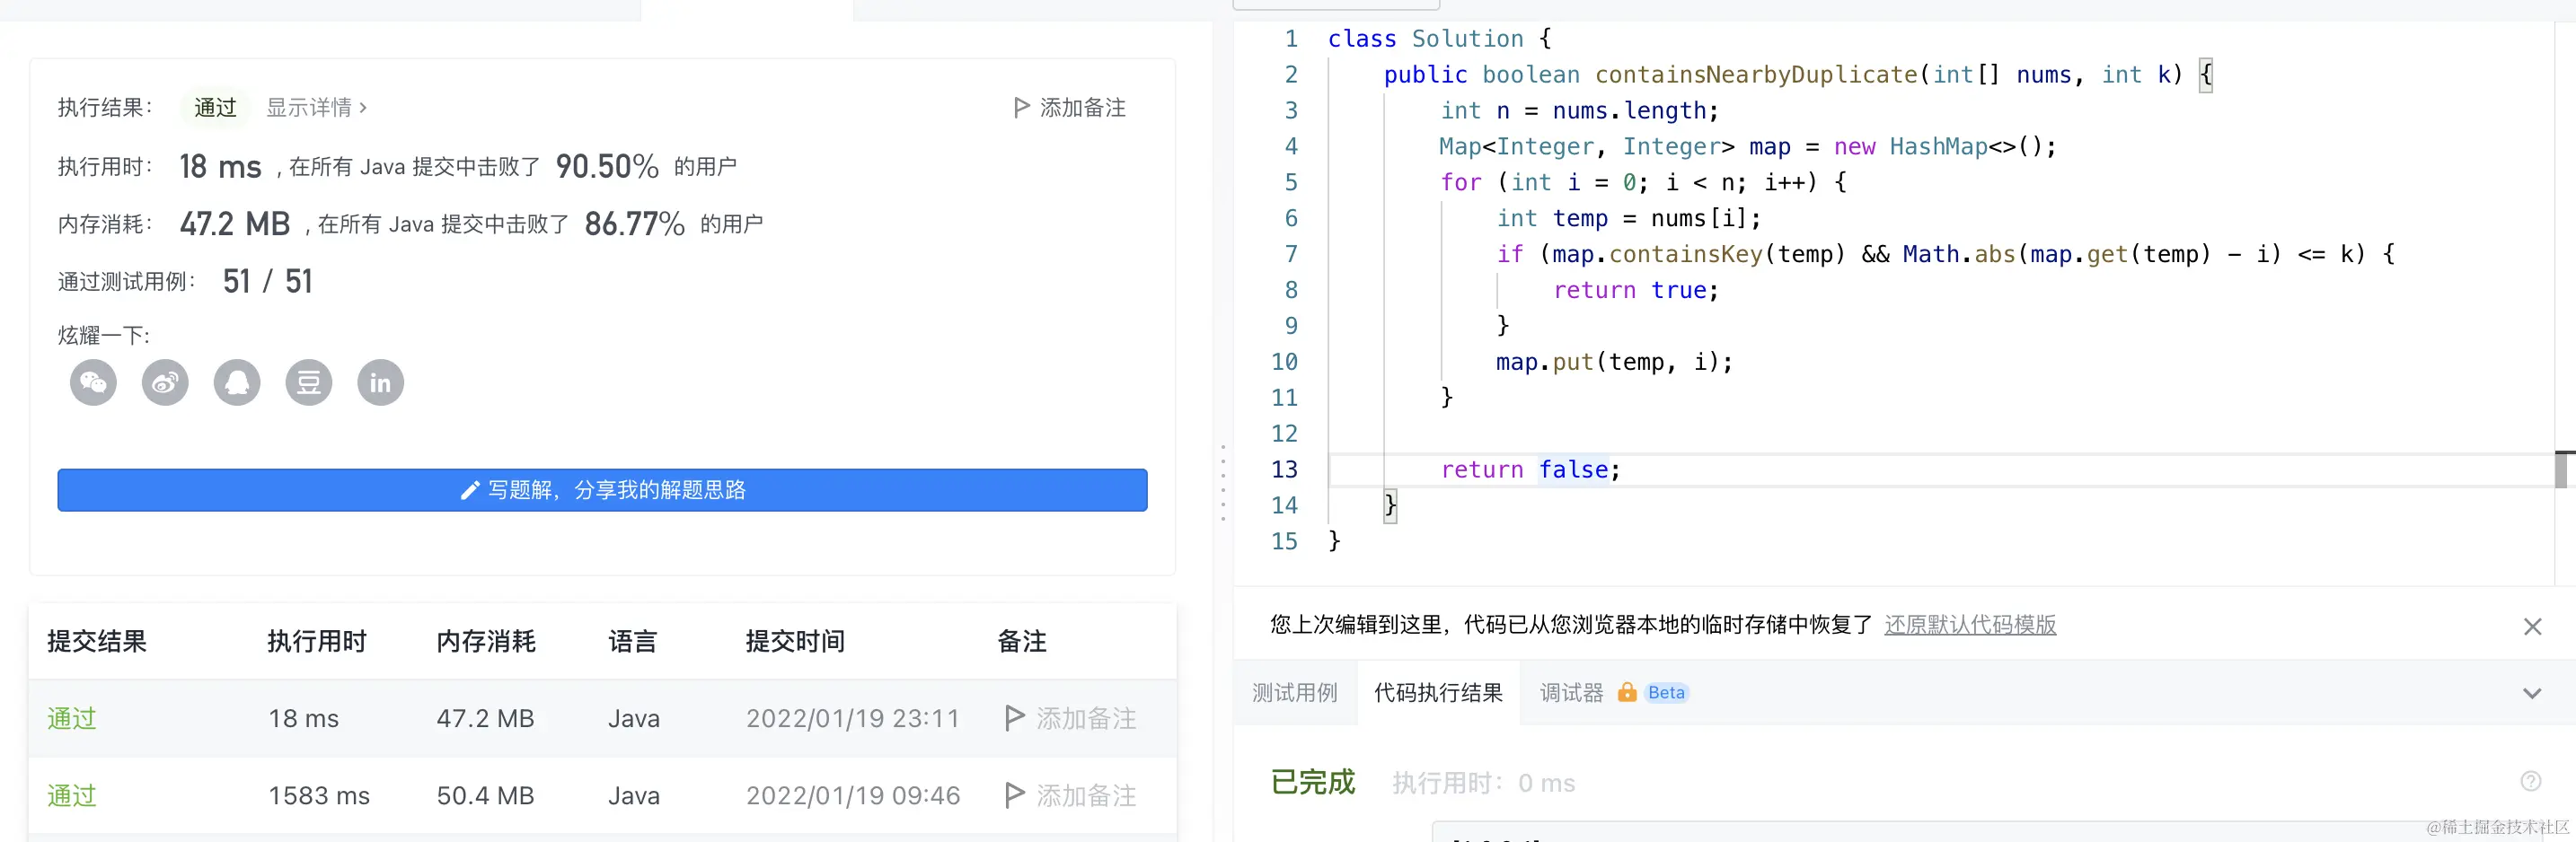Expand 显示详情 result details
Image resolution: width=2576 pixels, height=842 pixels.
point(316,107)
